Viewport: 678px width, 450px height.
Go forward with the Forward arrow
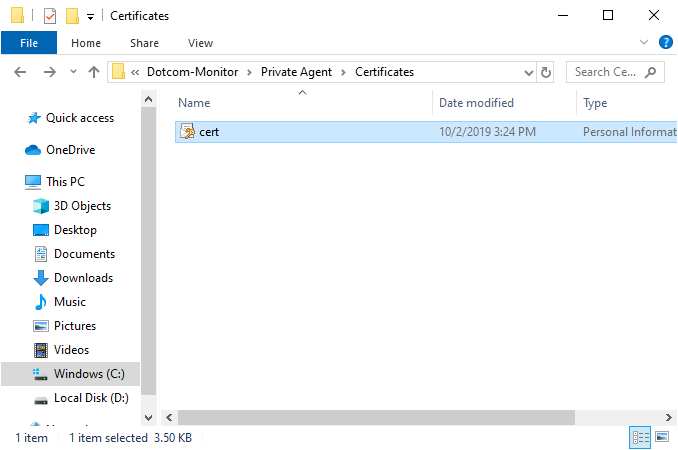click(x=49, y=72)
